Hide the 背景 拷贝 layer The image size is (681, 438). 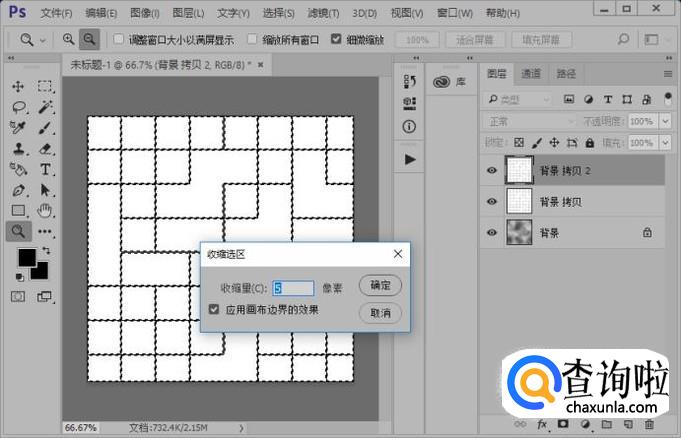[492, 201]
